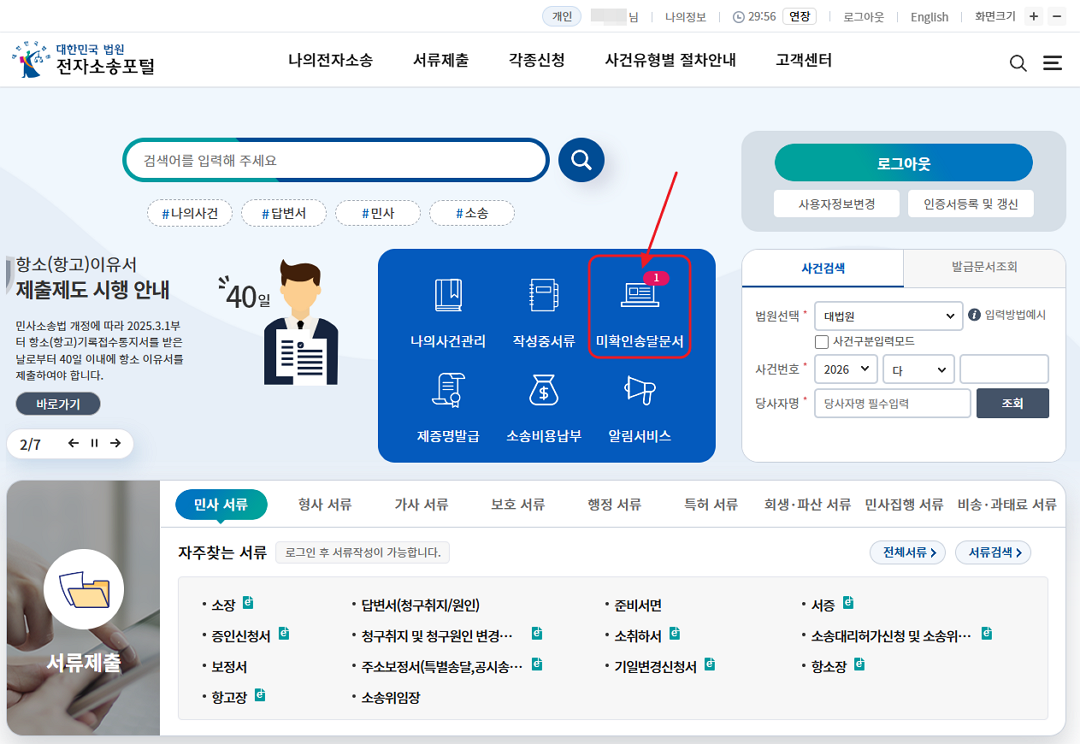The height and width of the screenshot is (744, 1080).
Task: Click 나의정보 header link
Action: 685,17
